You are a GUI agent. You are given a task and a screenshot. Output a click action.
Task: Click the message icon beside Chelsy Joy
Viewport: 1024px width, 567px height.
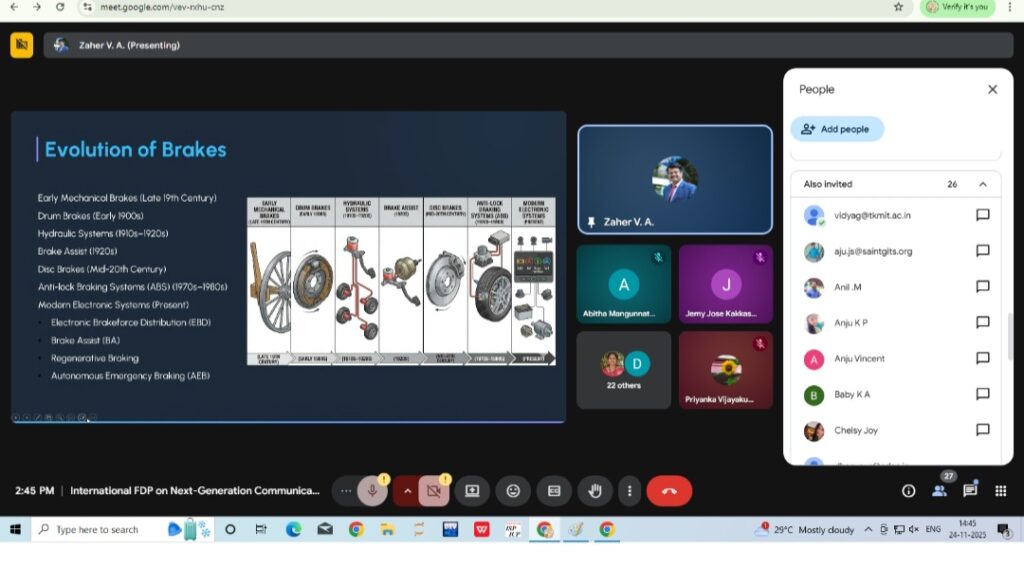[982, 430]
